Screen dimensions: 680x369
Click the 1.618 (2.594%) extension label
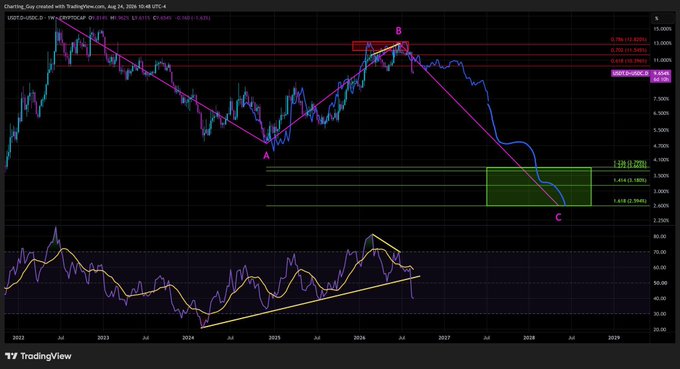click(x=630, y=201)
